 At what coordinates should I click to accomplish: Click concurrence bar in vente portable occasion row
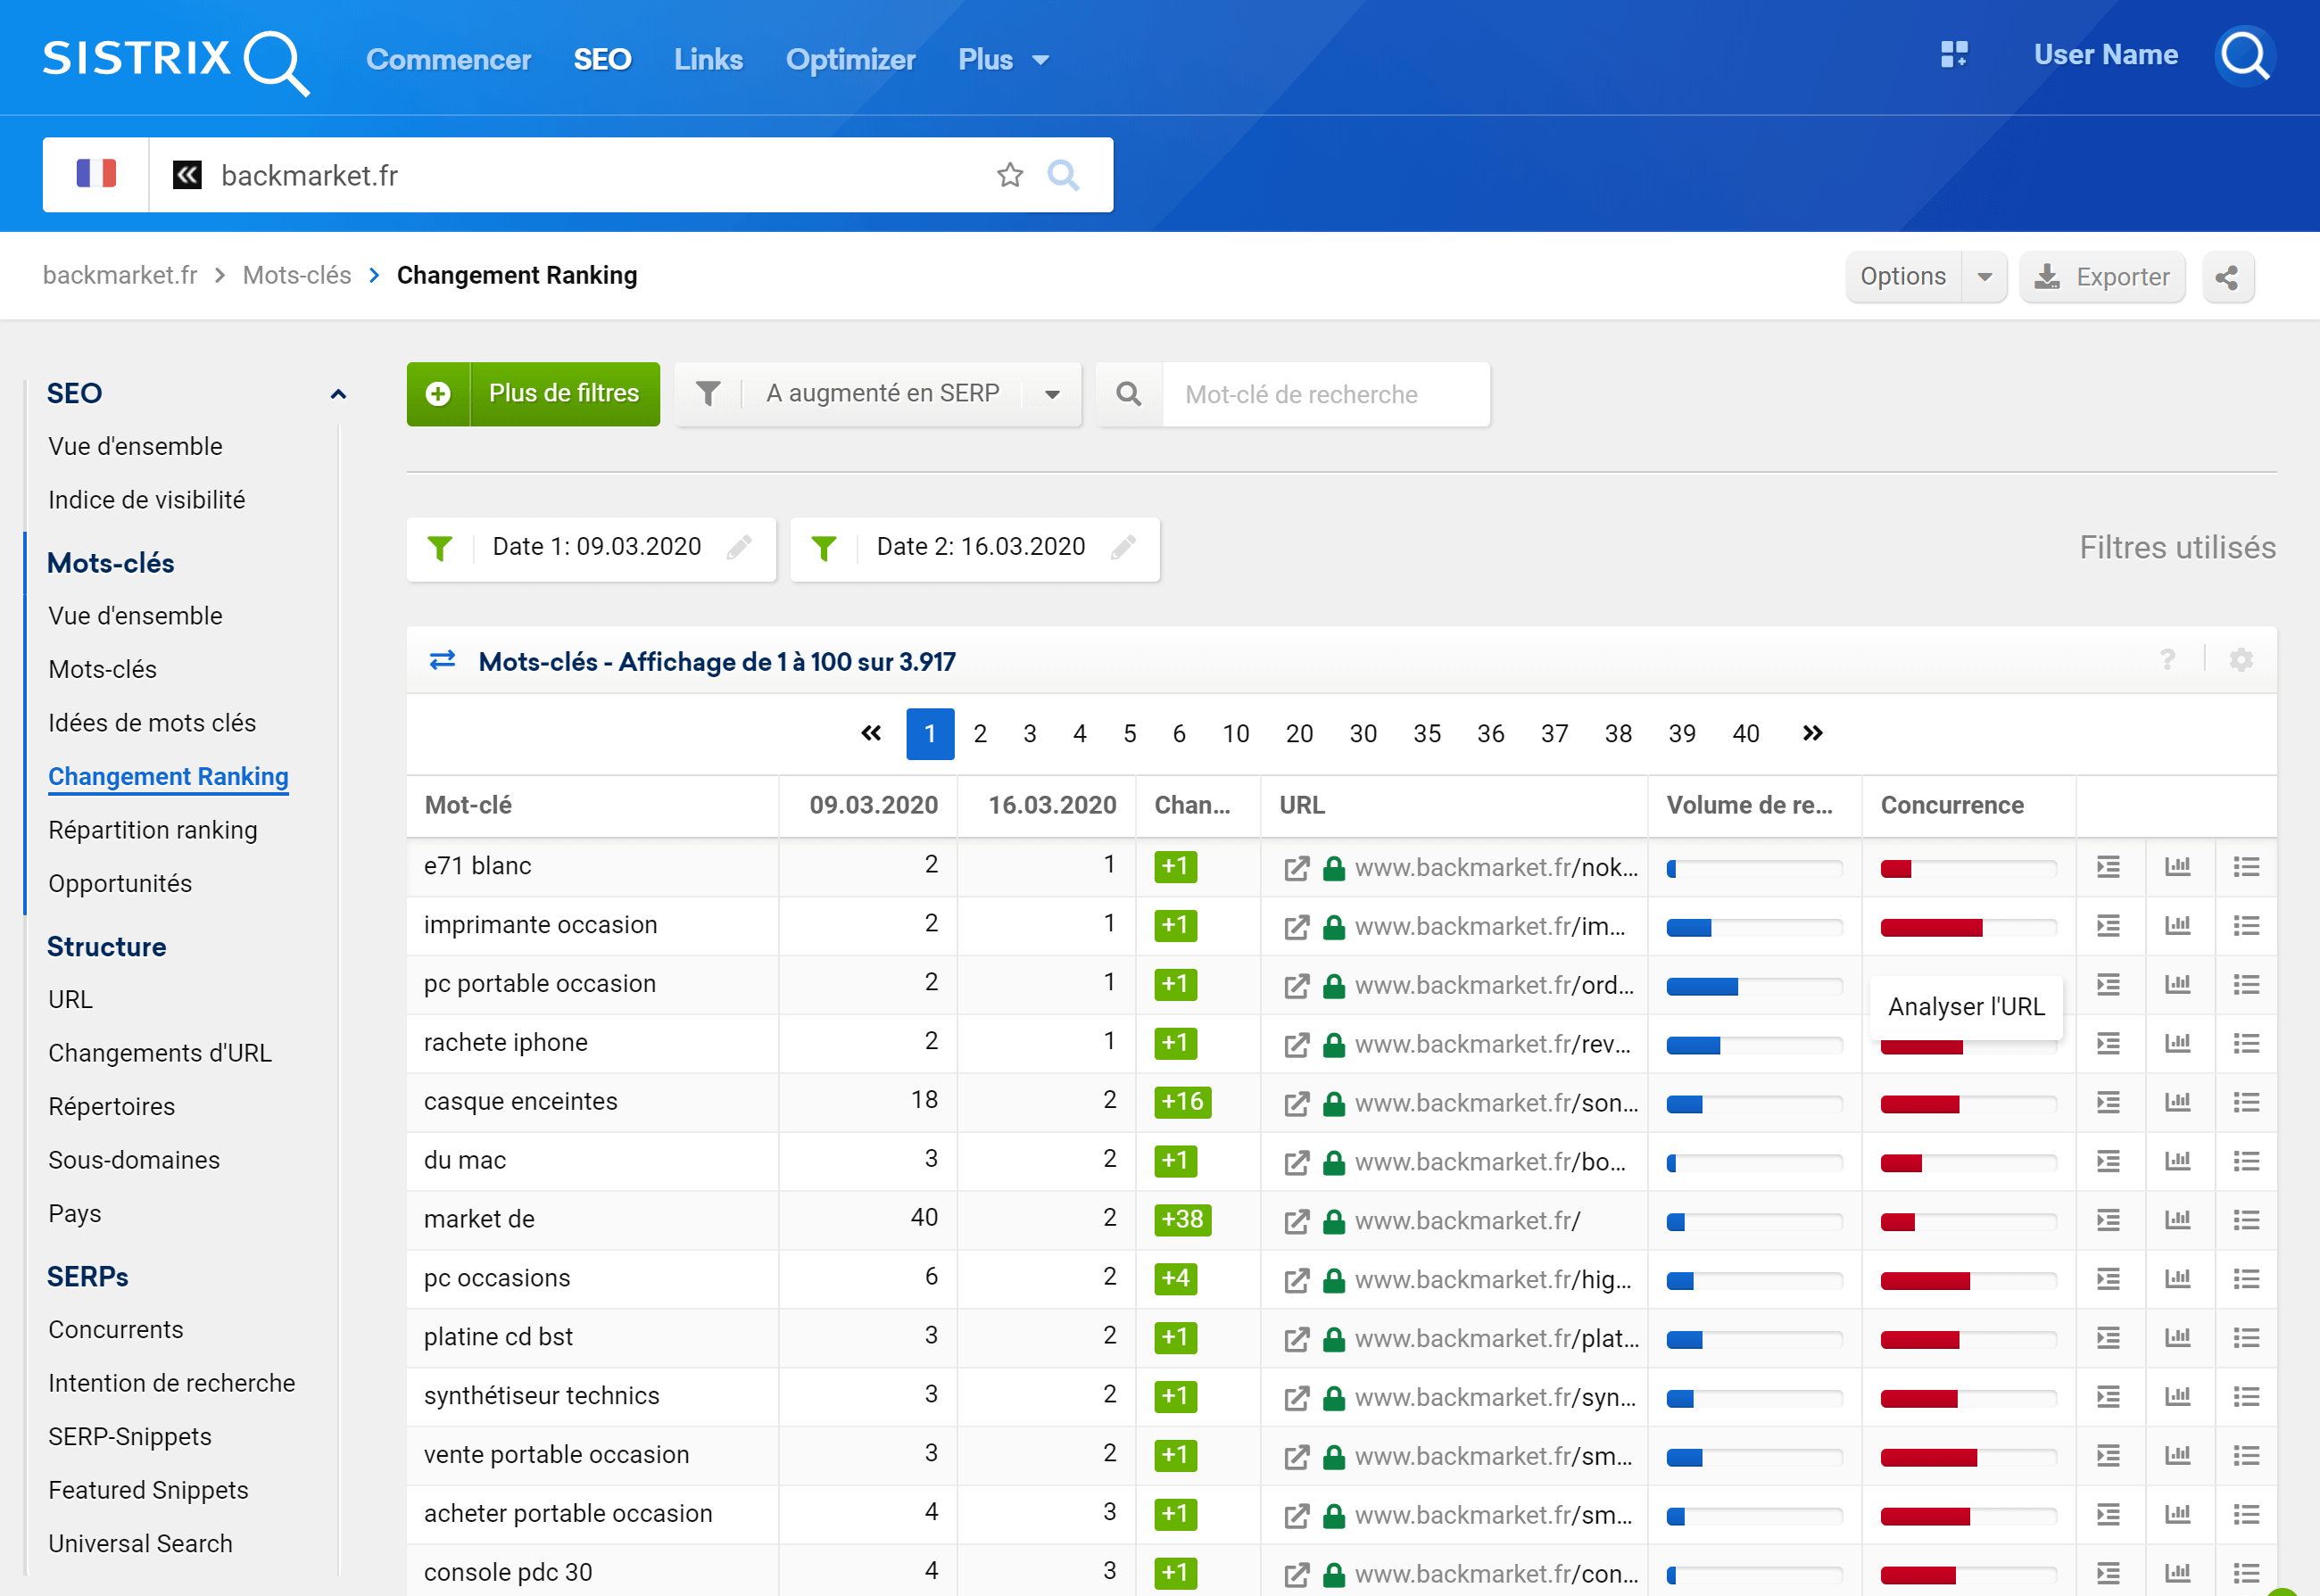[1968, 1458]
